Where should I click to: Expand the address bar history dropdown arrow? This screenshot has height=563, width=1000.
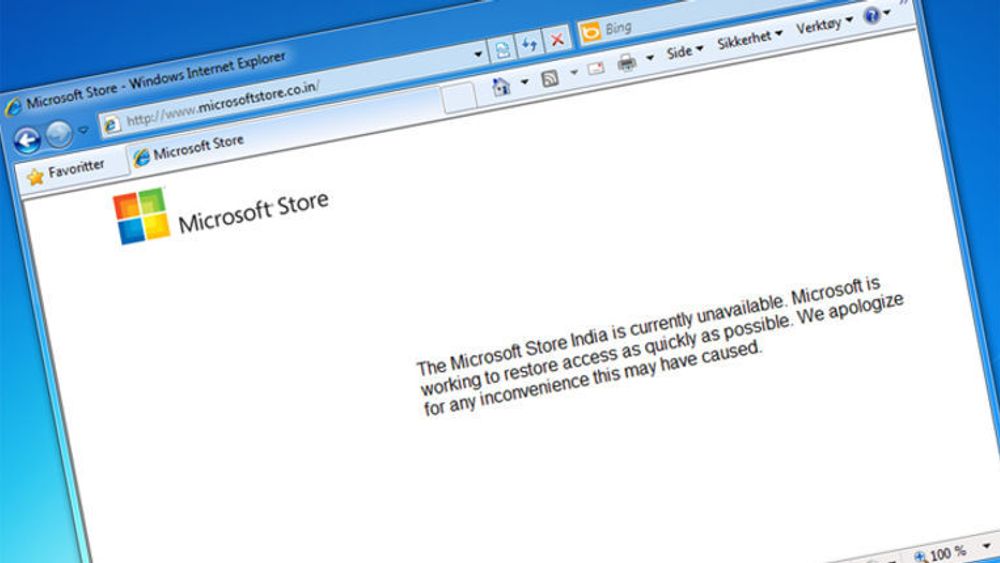click(478, 54)
